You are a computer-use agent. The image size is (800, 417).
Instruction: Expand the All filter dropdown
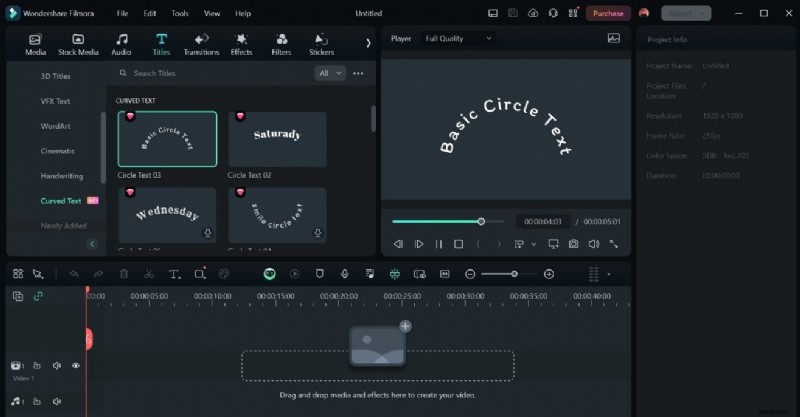pos(330,73)
